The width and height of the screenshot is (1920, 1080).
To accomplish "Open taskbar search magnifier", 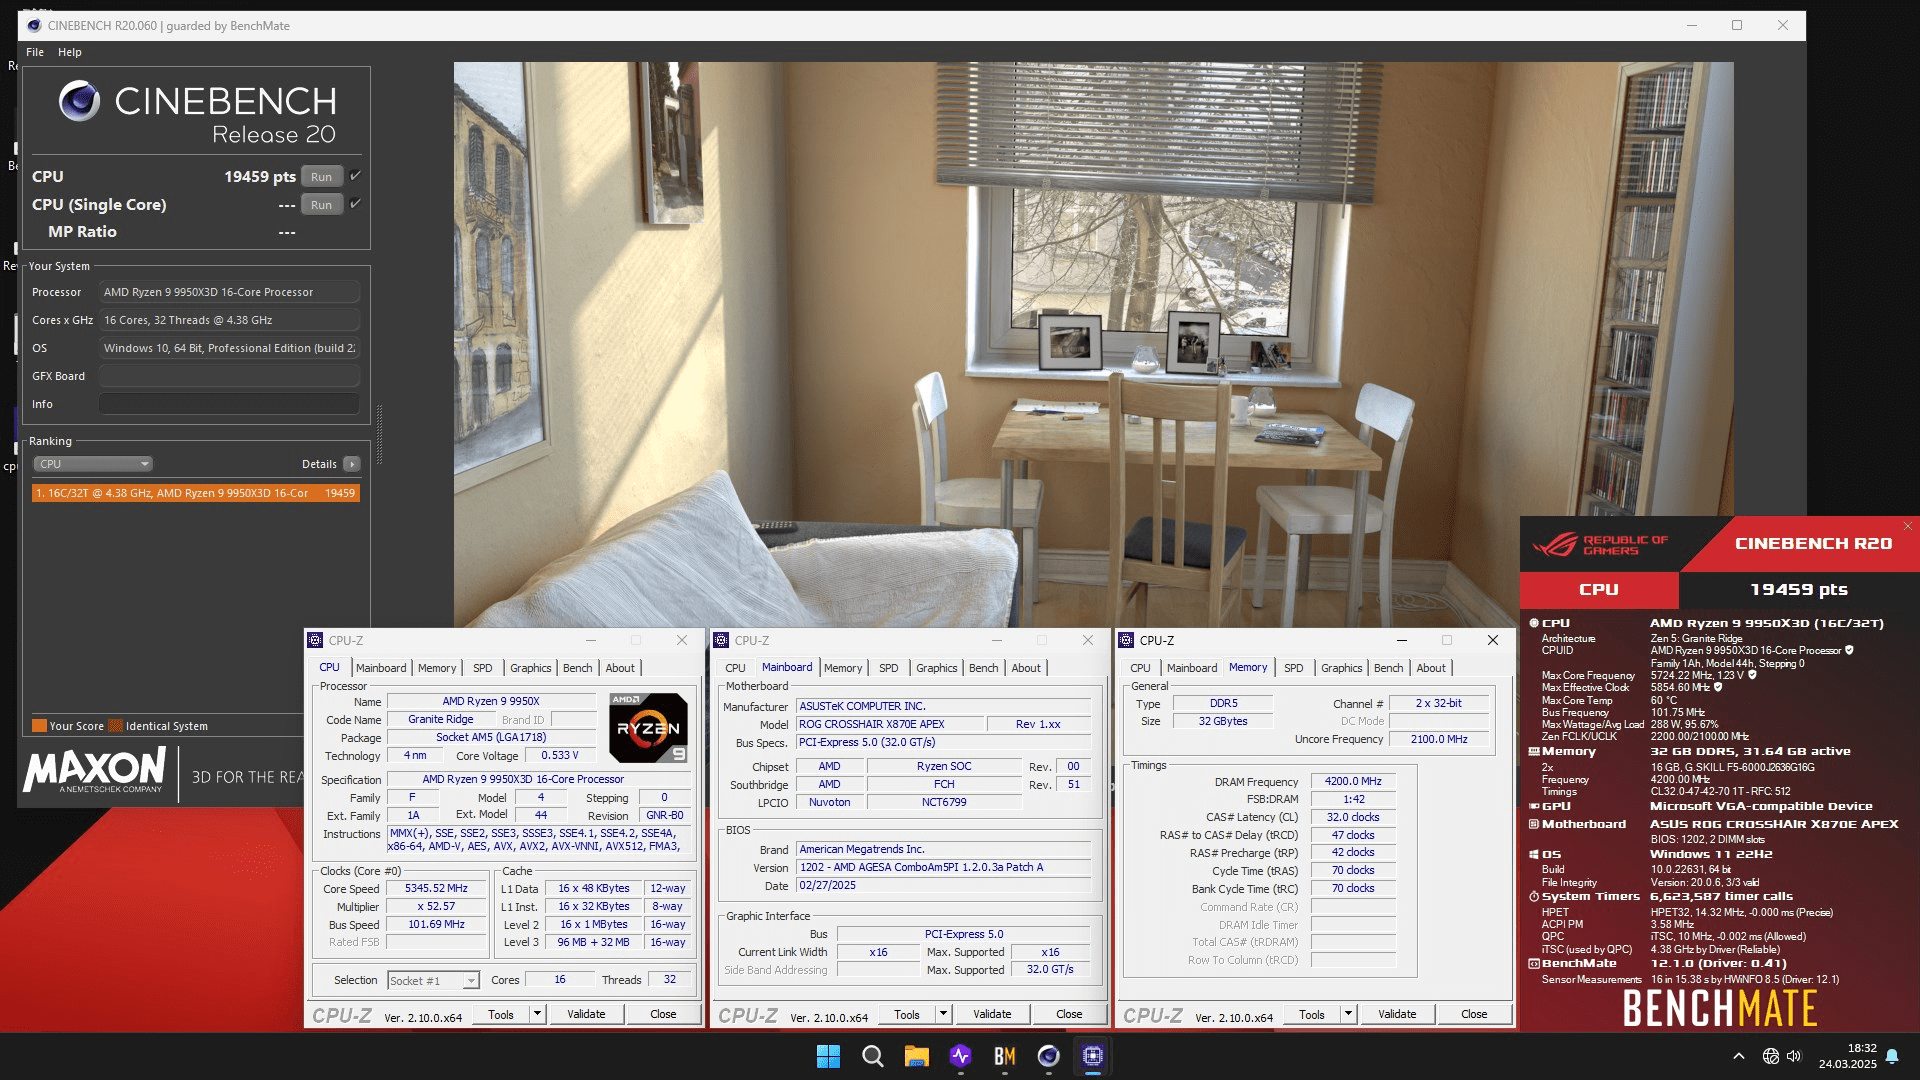I will point(872,1056).
